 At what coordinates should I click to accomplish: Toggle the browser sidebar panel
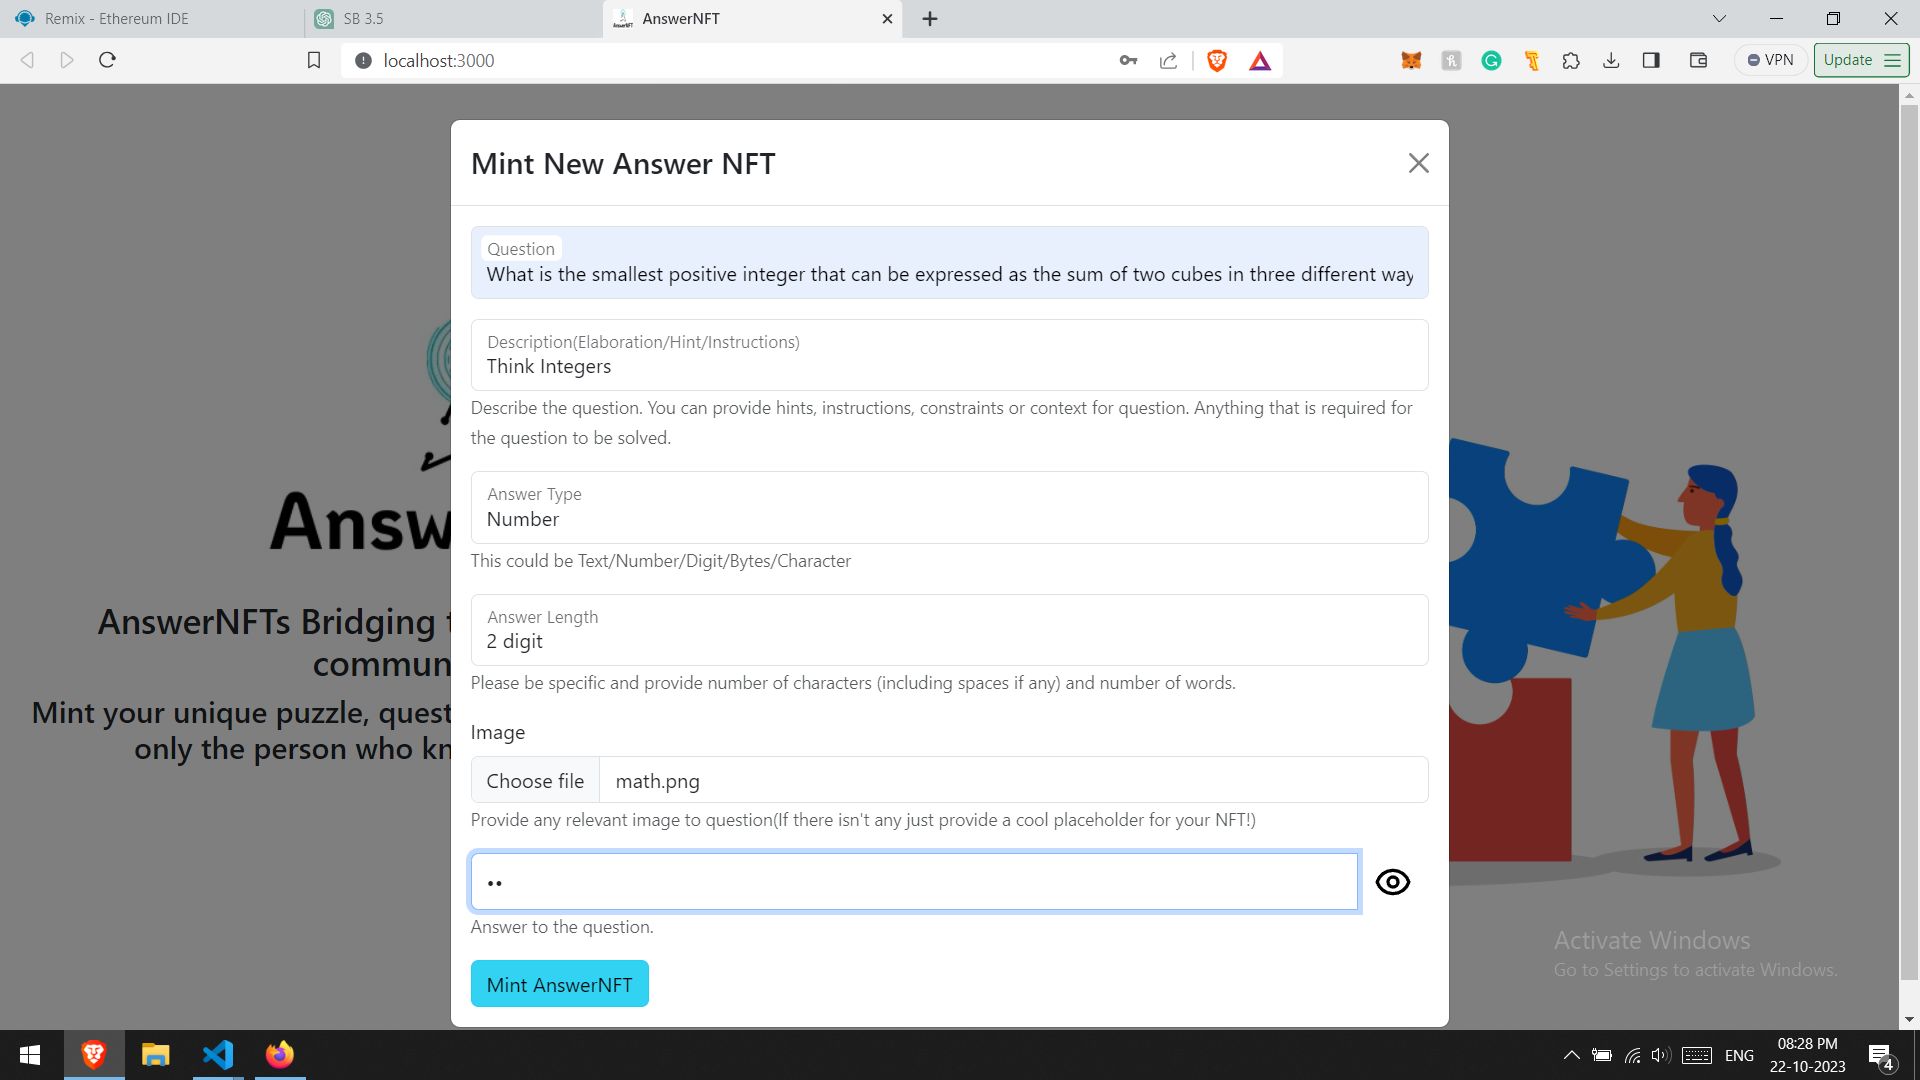click(x=1651, y=61)
